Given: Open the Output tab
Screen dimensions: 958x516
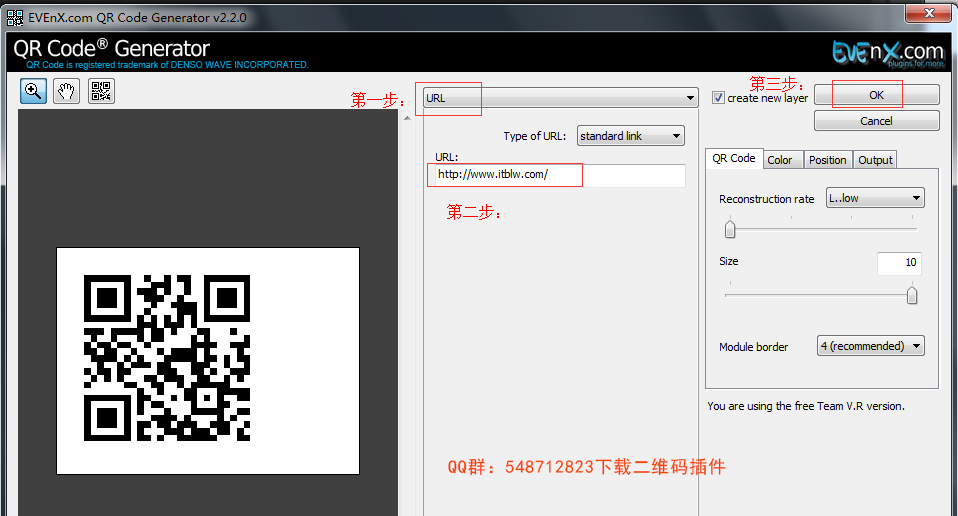Looking at the screenshot, I should click(x=876, y=160).
